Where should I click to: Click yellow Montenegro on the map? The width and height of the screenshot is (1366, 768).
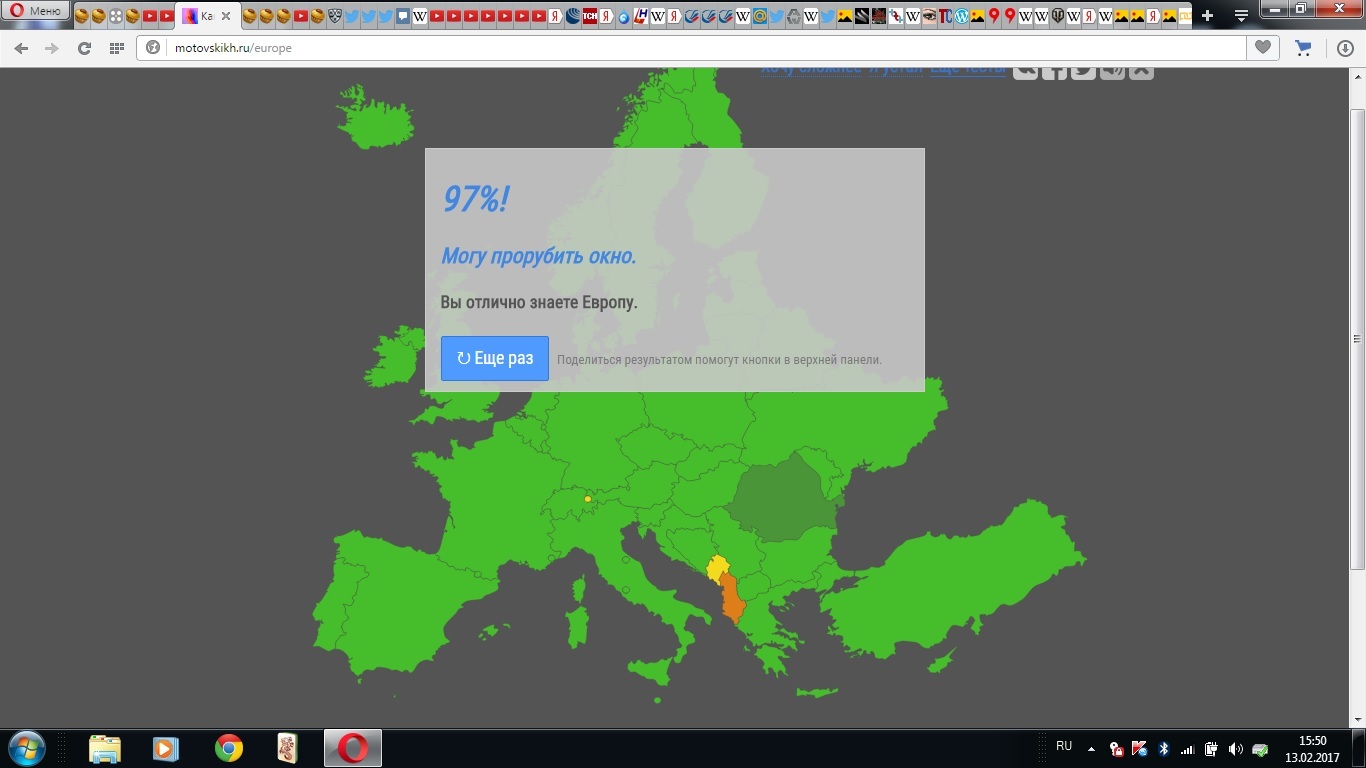717,567
